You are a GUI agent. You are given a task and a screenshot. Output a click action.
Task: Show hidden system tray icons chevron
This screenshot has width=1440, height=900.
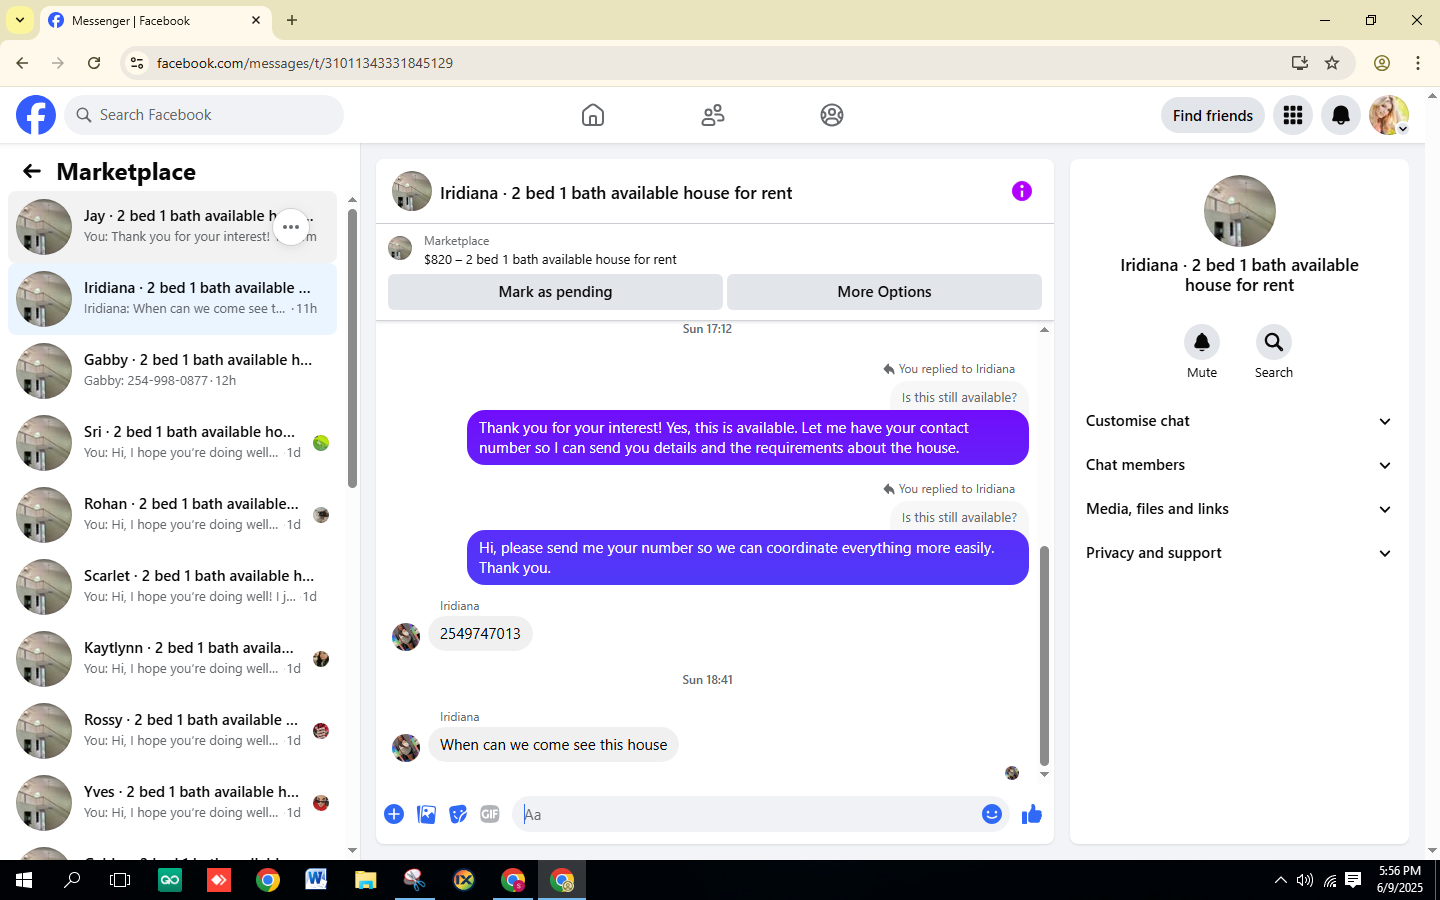click(x=1280, y=881)
